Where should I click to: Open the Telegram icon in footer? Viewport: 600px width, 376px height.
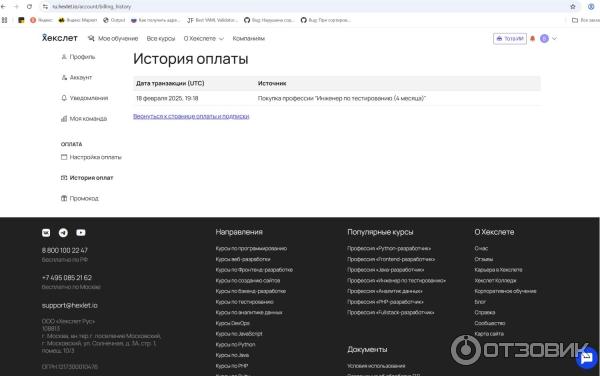[x=64, y=233]
